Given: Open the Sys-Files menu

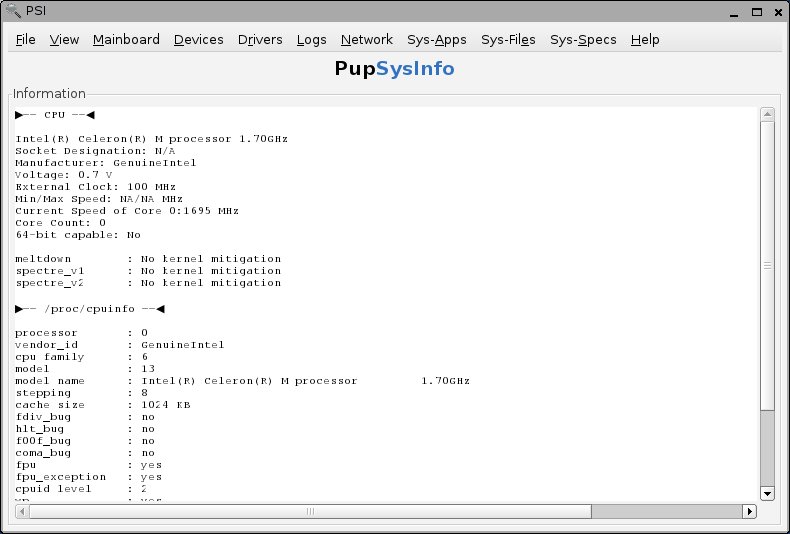Looking at the screenshot, I should [x=508, y=39].
